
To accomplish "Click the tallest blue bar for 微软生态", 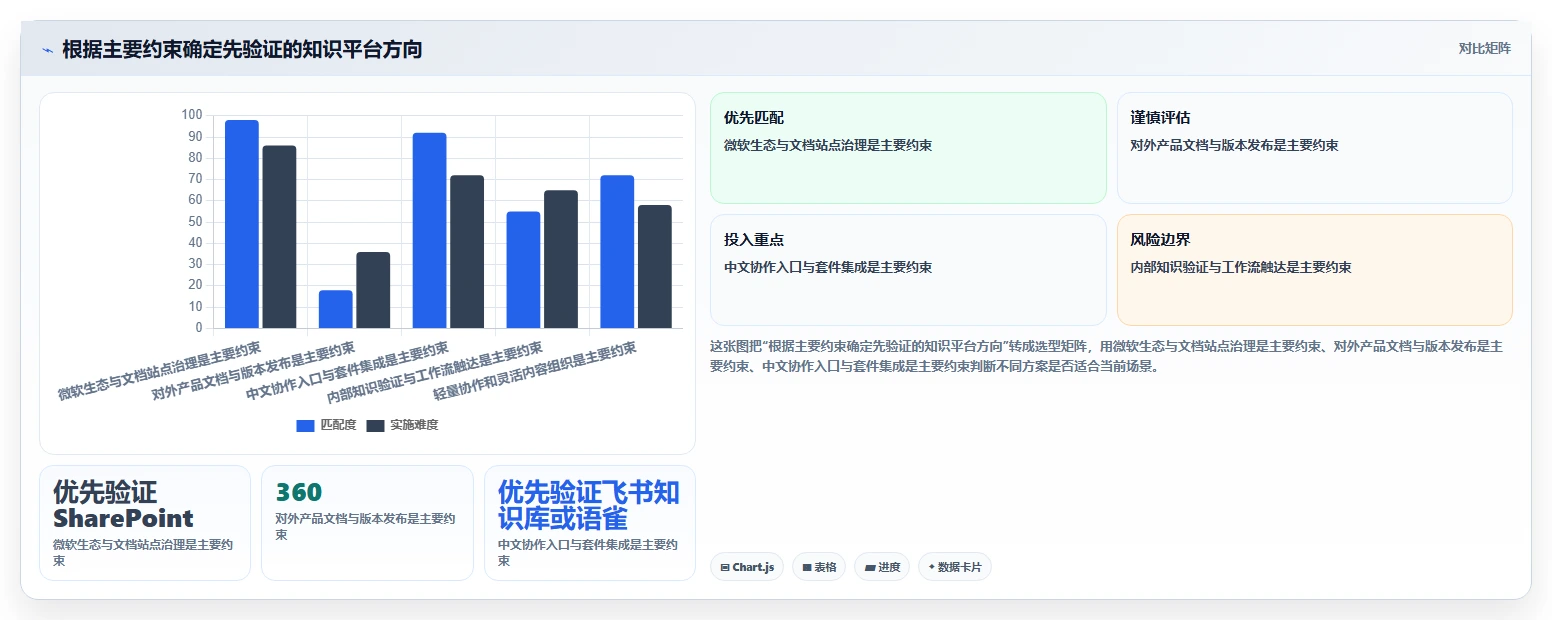I will (x=242, y=224).
